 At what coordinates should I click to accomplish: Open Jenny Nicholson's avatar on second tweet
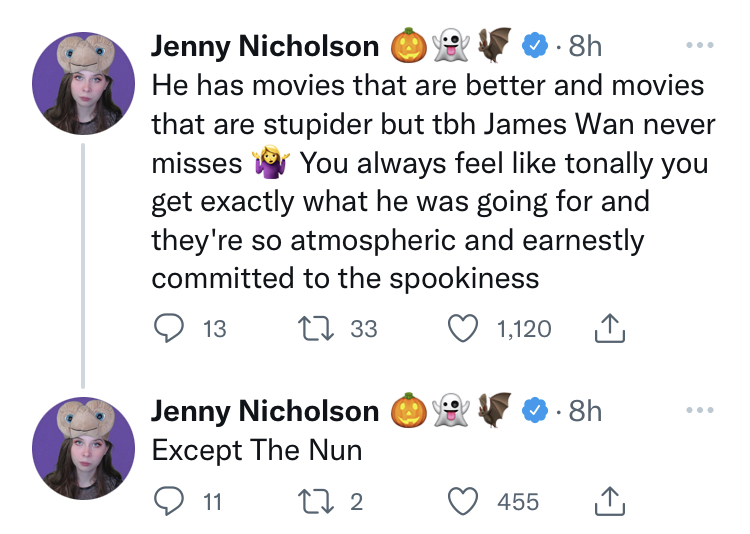pos(83,446)
